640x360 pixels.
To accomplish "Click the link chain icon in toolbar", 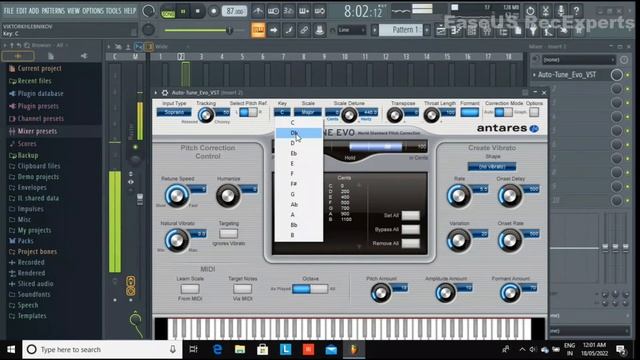I will pyautogui.click(x=304, y=30).
